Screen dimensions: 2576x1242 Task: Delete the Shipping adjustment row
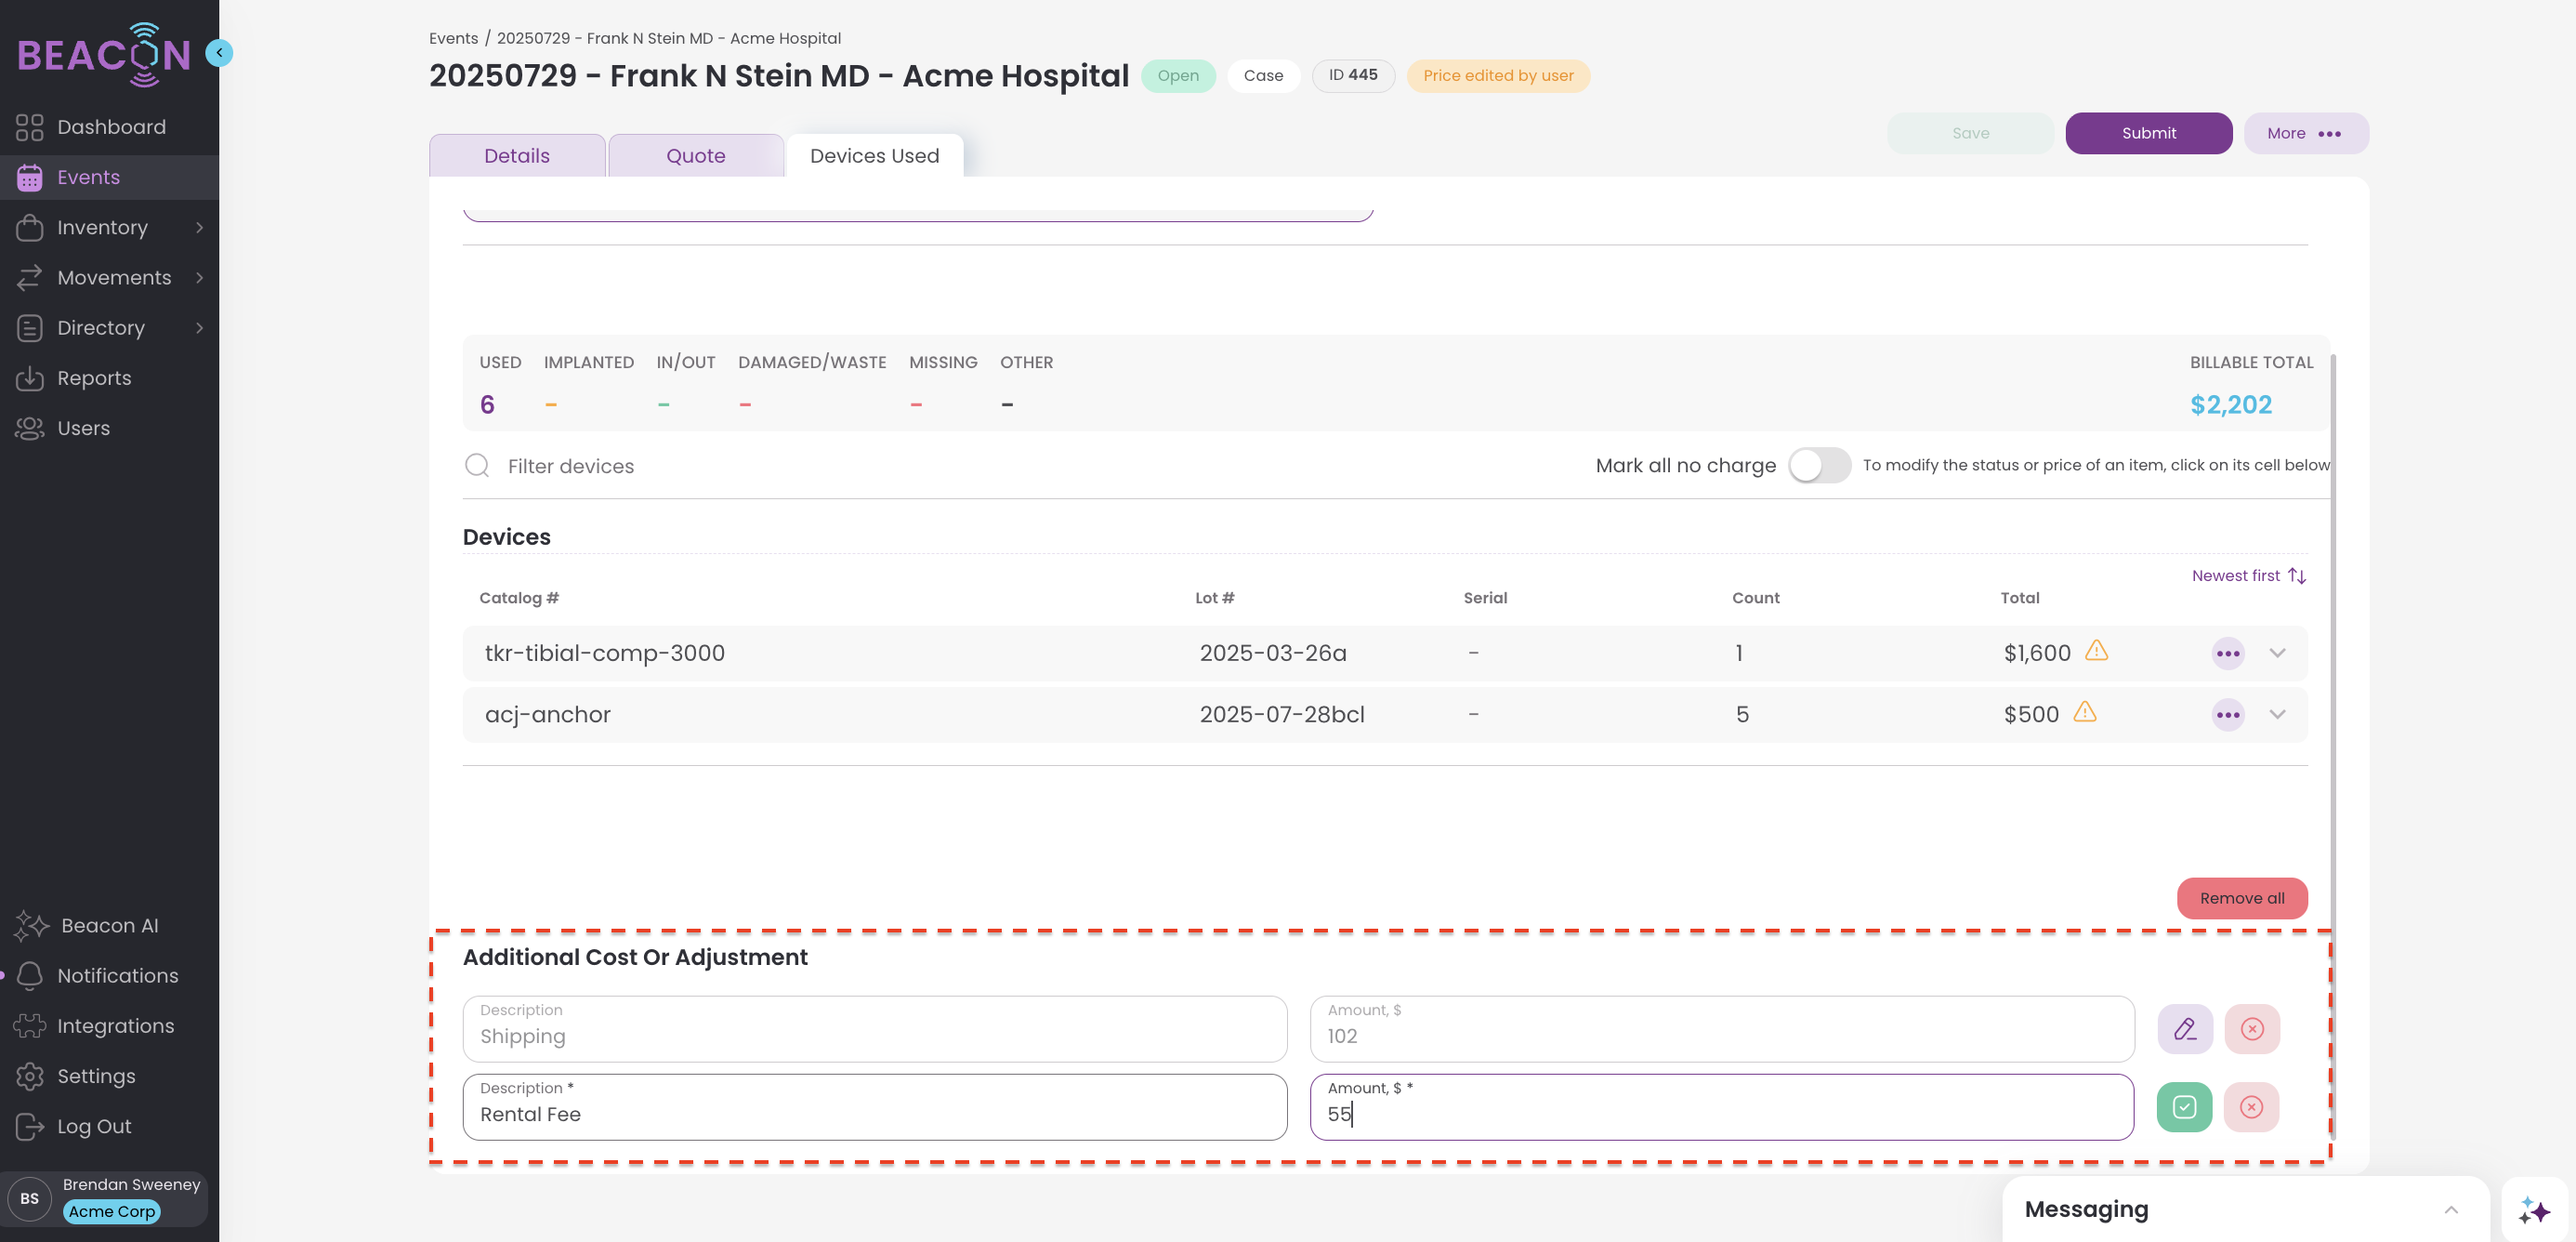coord(2251,1029)
